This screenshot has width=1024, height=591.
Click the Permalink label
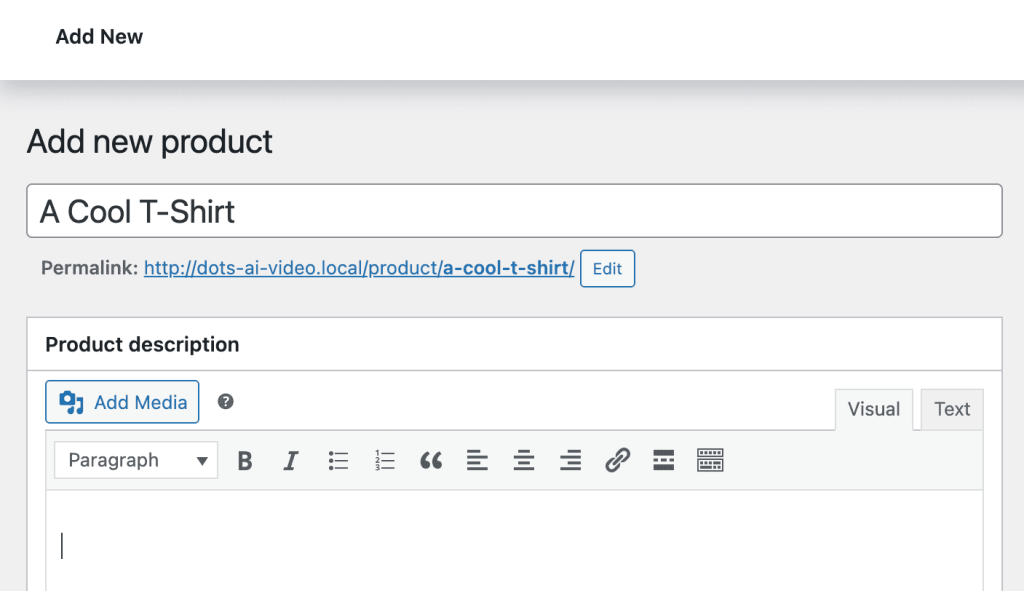click(x=89, y=268)
